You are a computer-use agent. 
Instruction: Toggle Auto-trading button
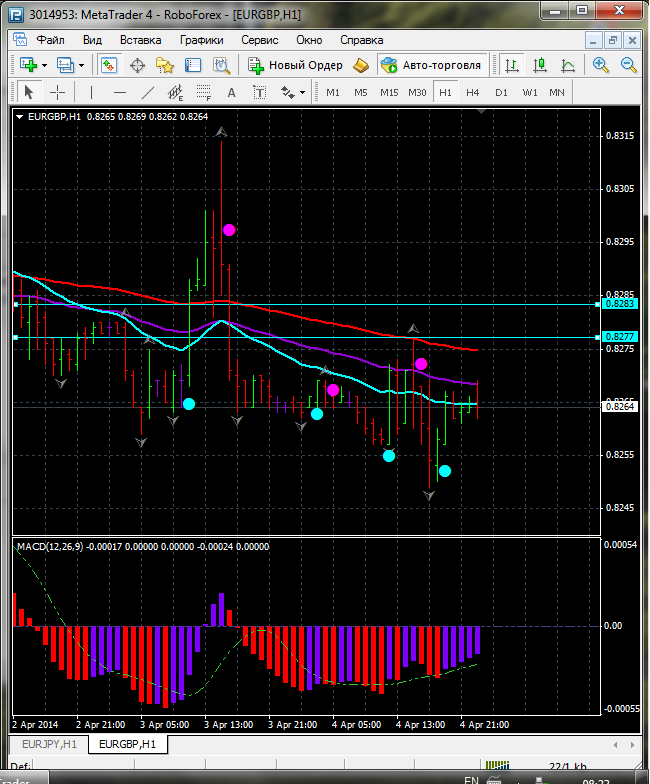[431, 65]
